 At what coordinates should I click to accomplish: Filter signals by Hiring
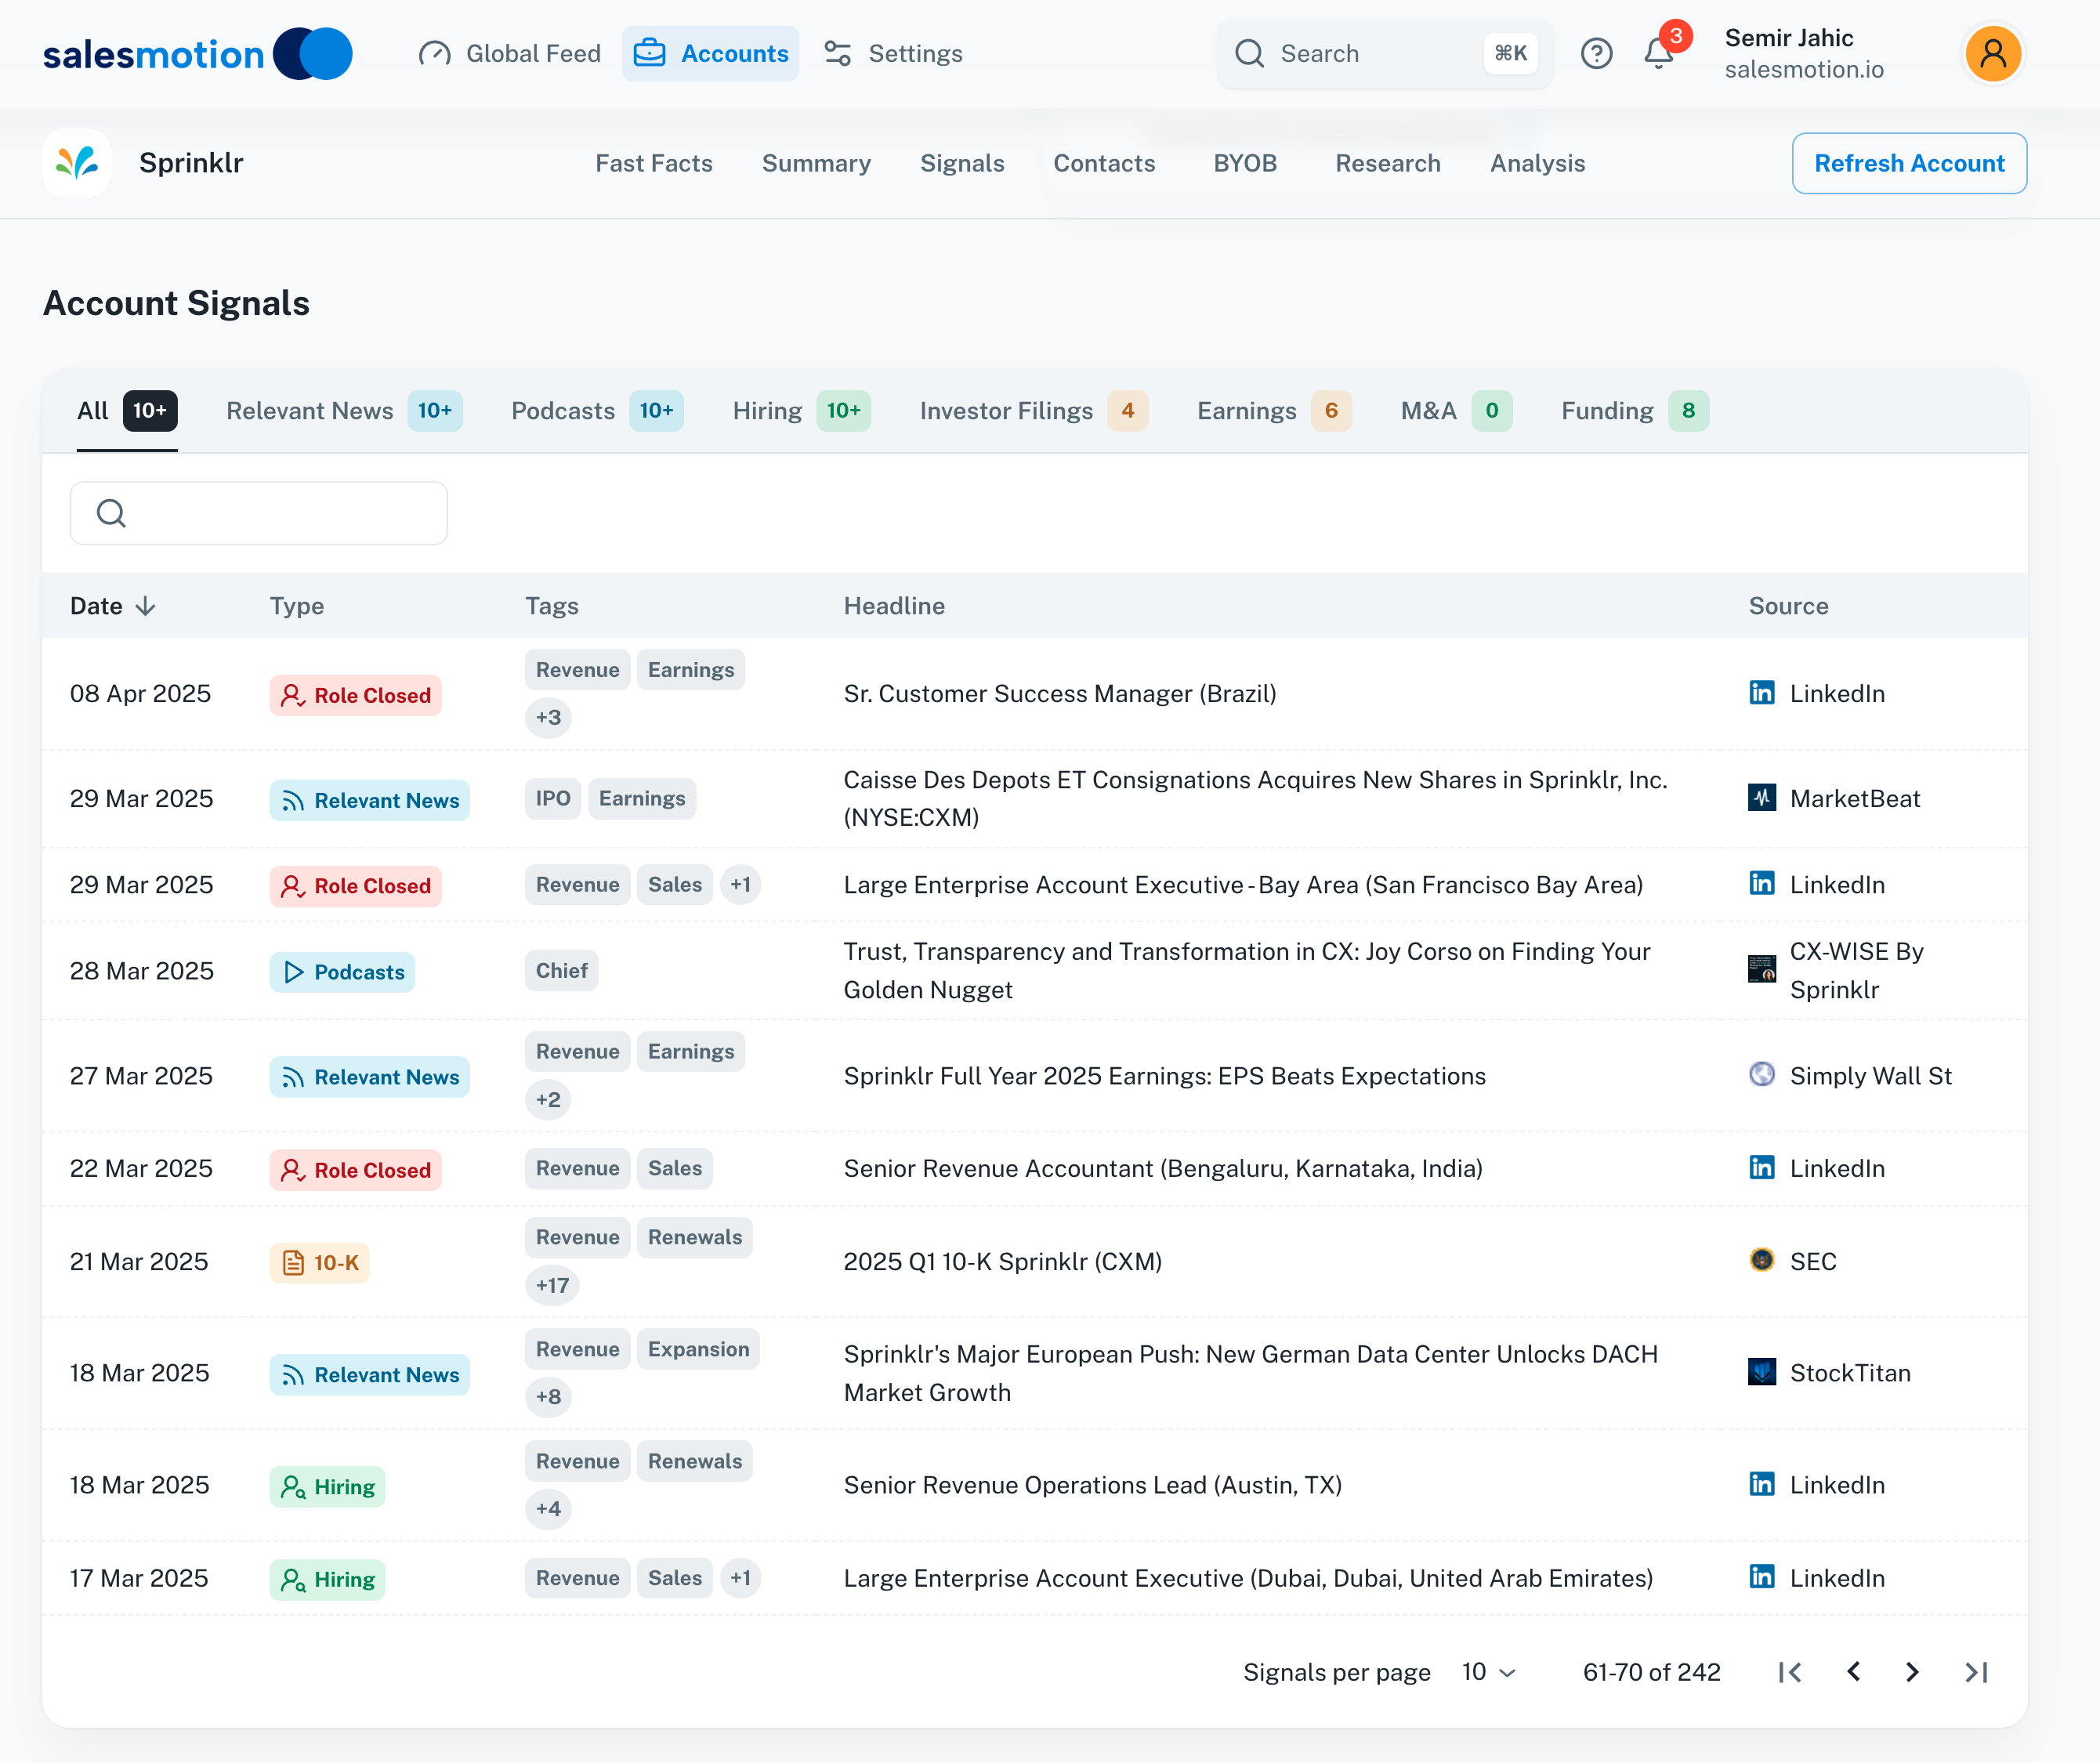[801, 411]
